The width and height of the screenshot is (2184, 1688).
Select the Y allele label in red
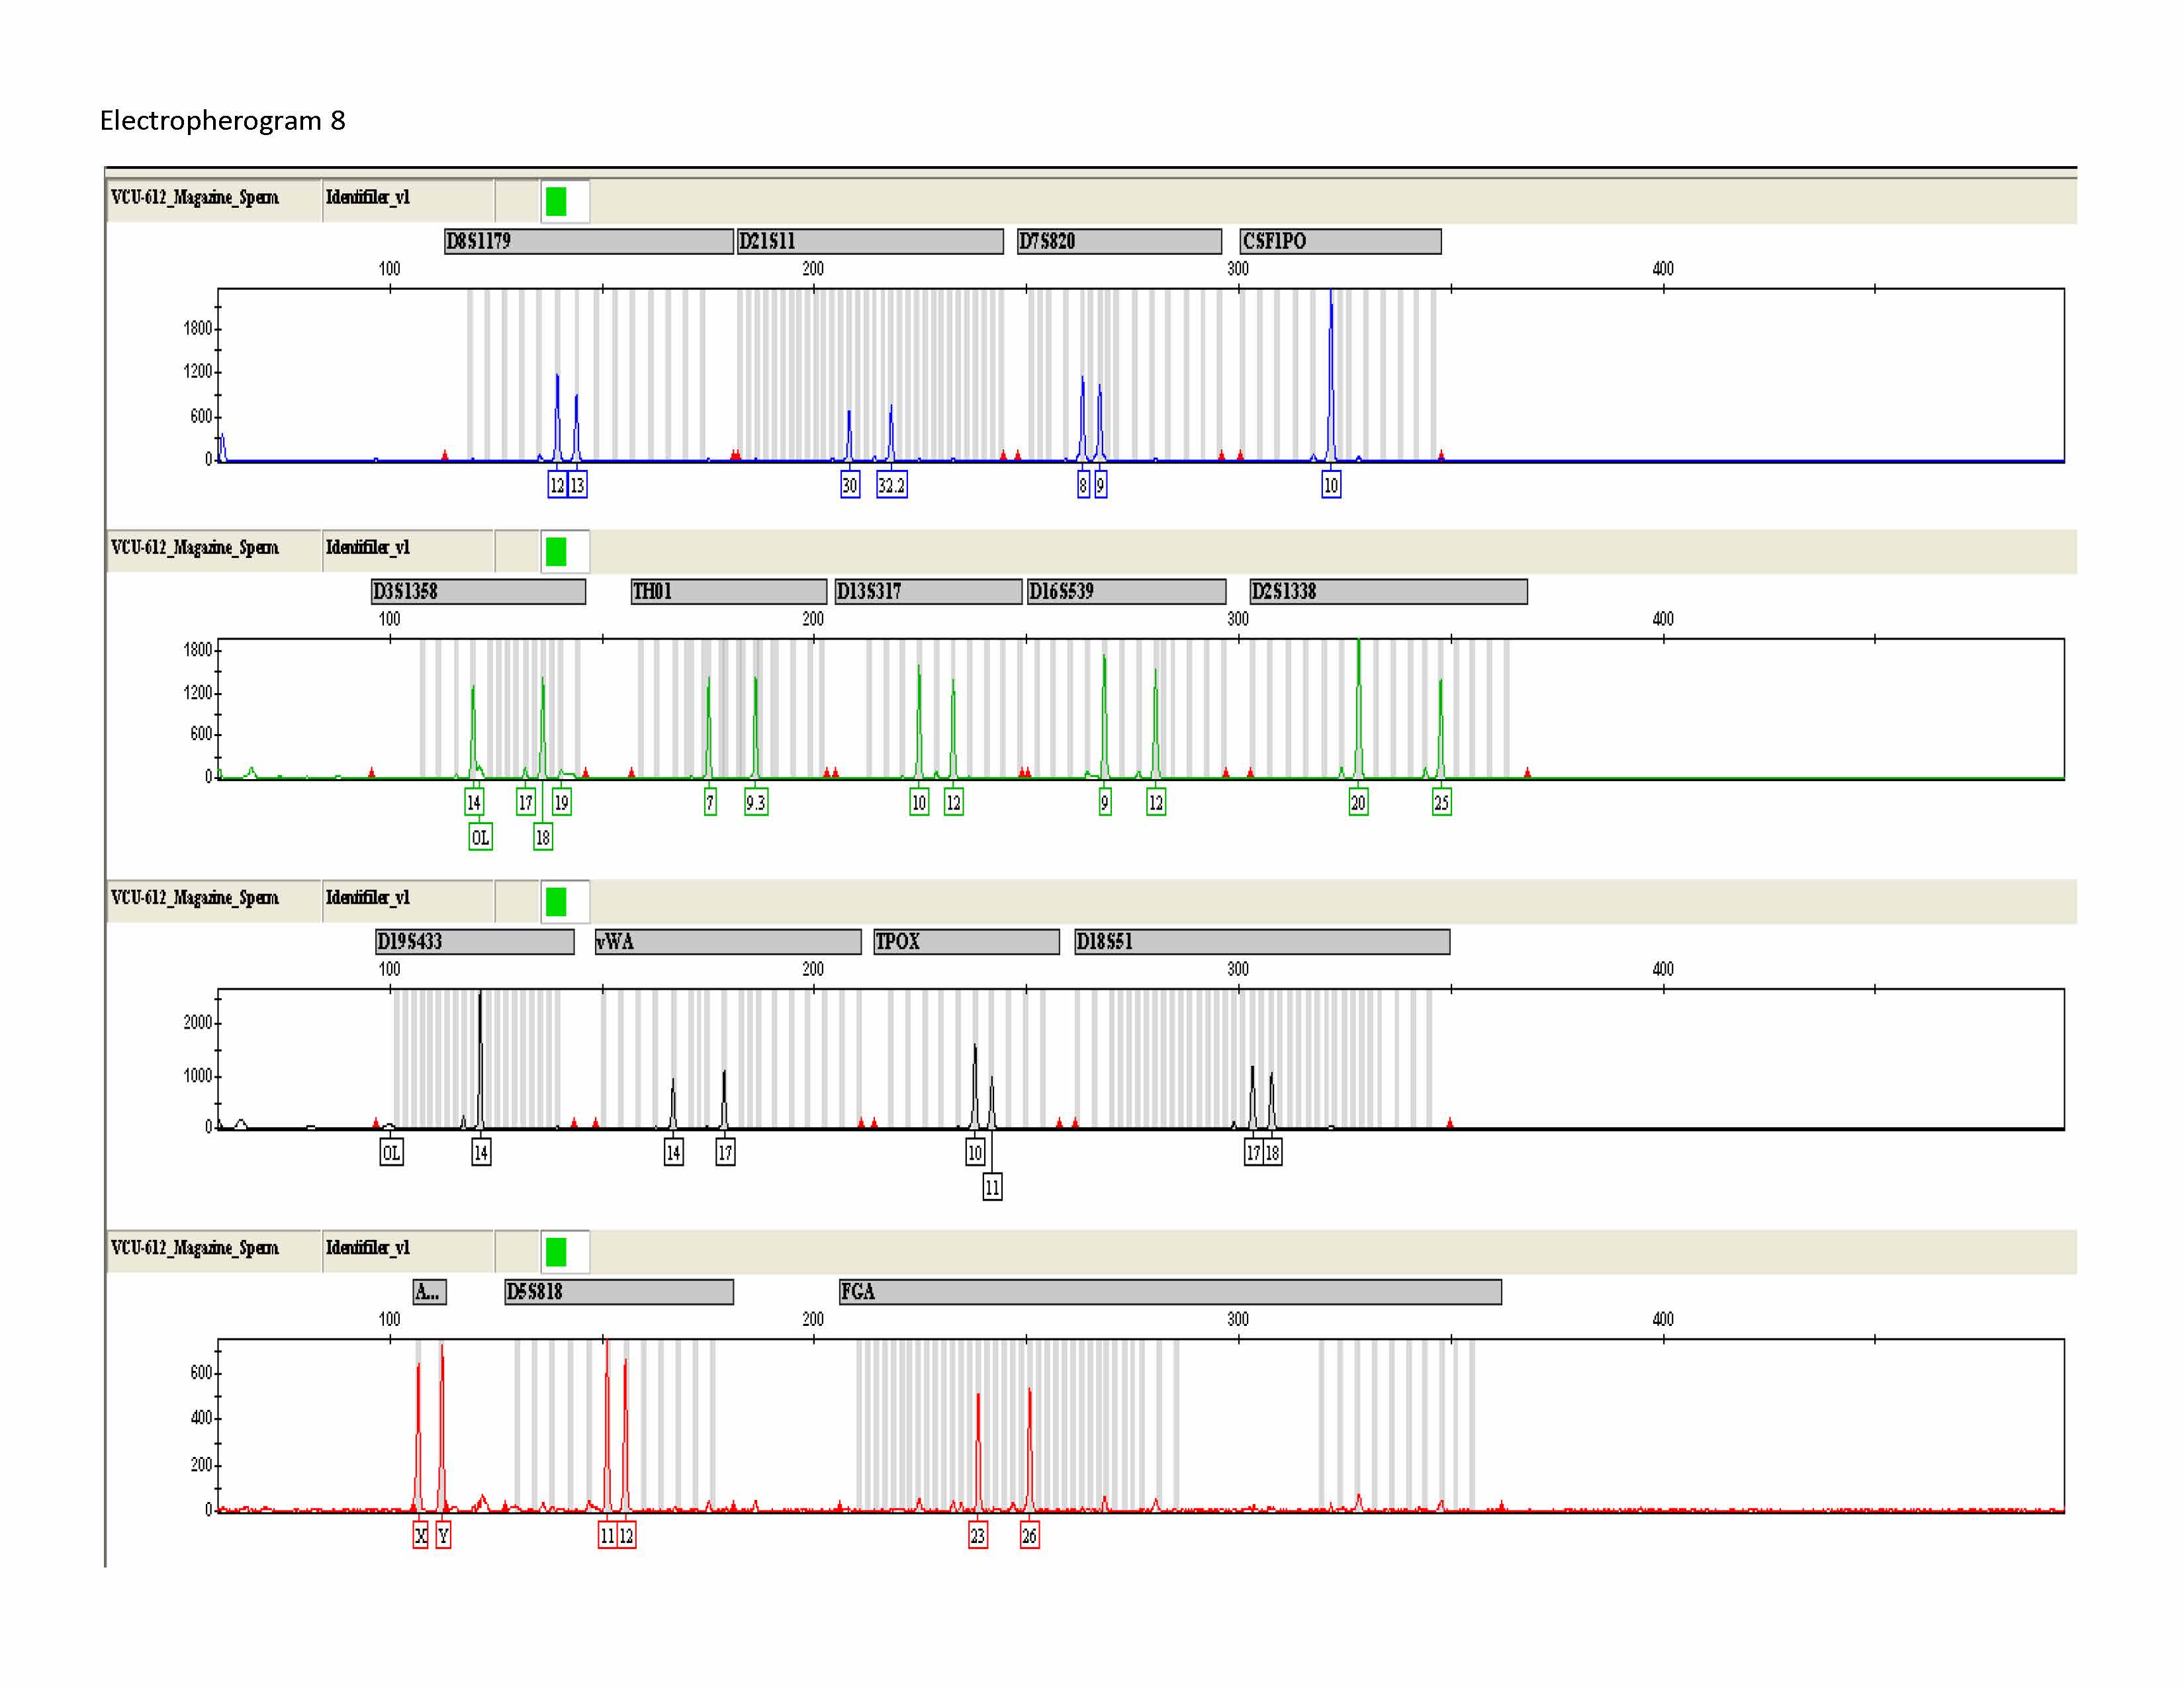(x=443, y=1535)
